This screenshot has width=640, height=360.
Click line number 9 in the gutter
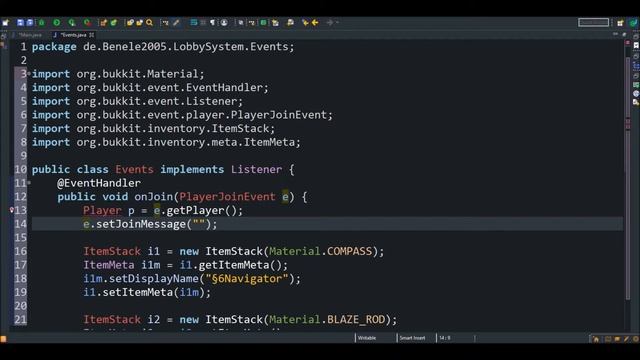pos(23,156)
